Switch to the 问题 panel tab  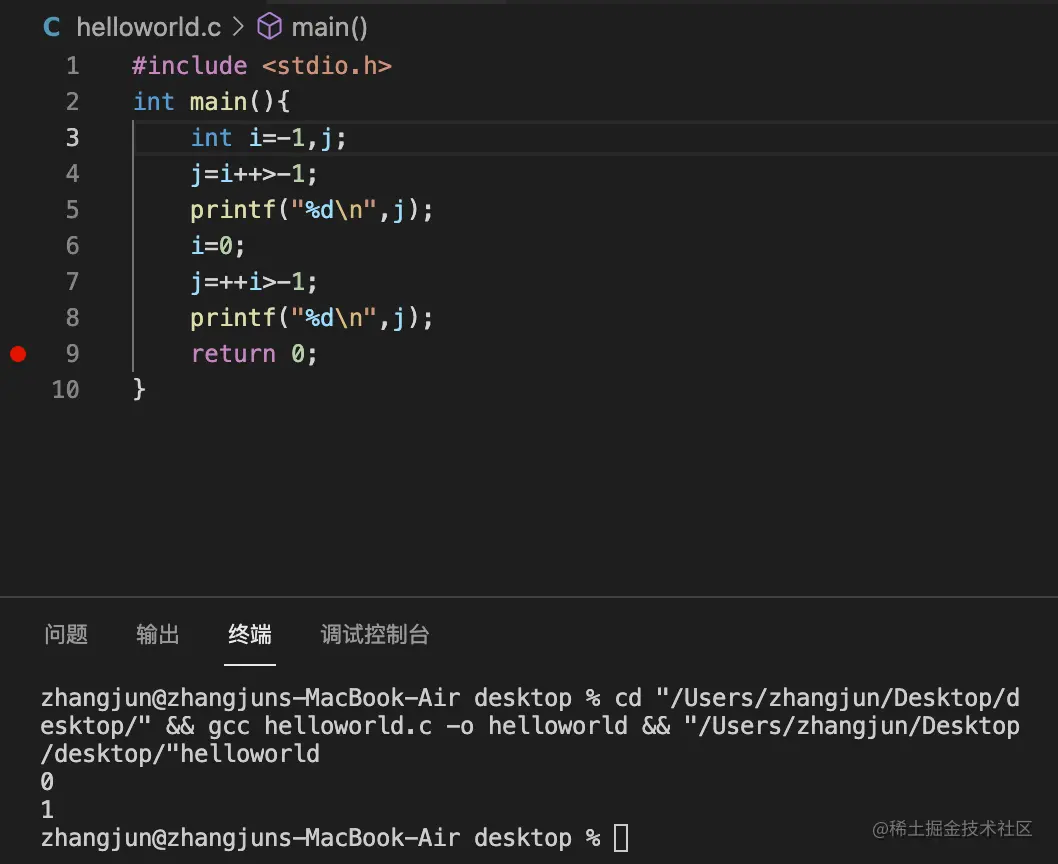click(66, 634)
